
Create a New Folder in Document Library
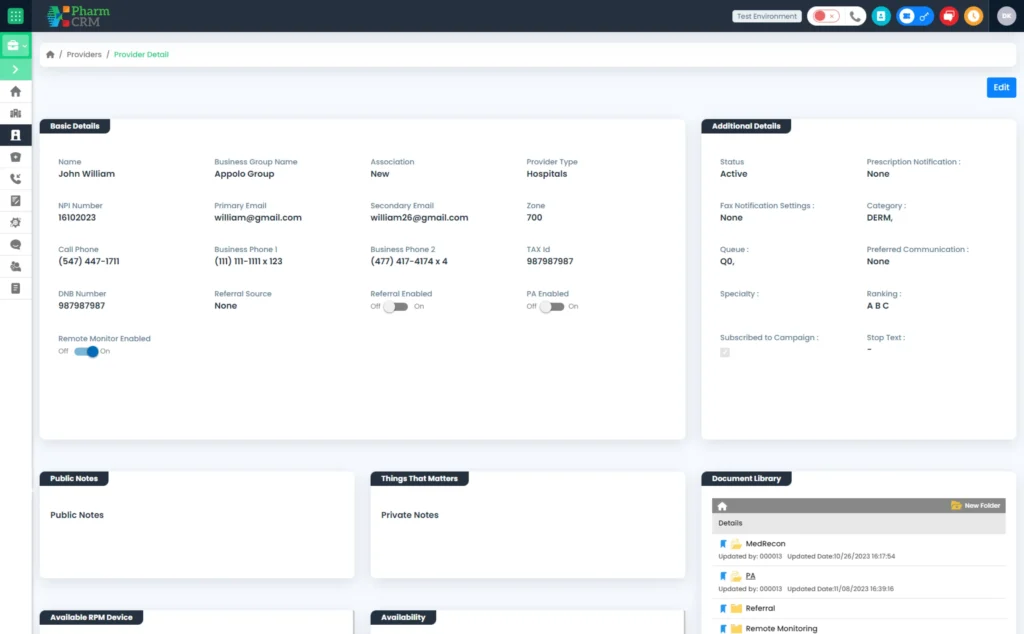coord(975,506)
